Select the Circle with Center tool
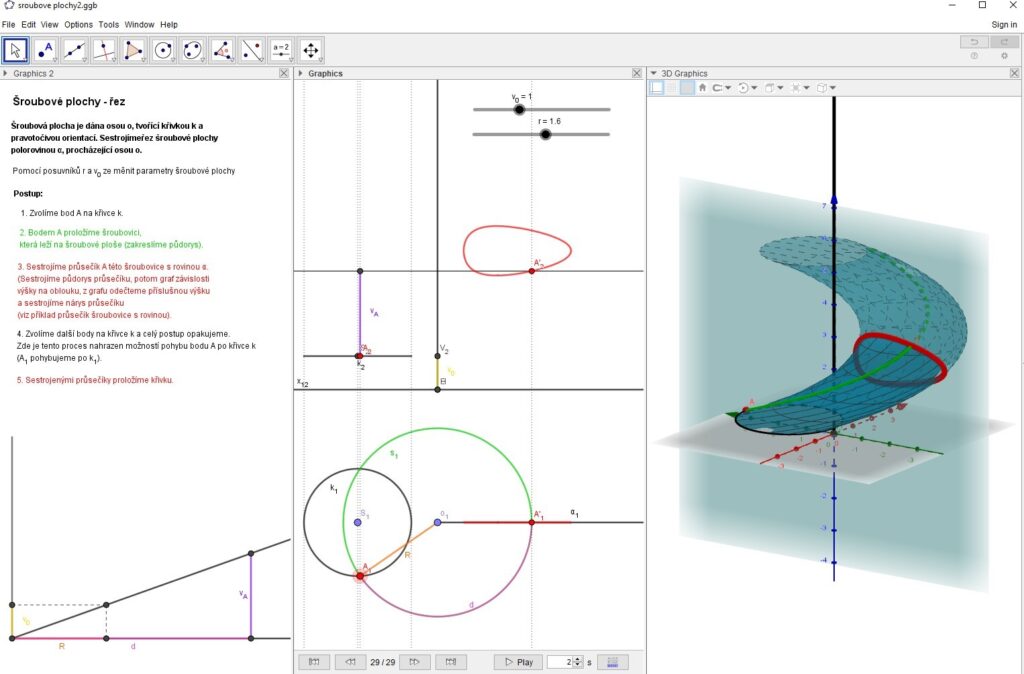Viewport: 1024px width, 674px height. [163, 50]
